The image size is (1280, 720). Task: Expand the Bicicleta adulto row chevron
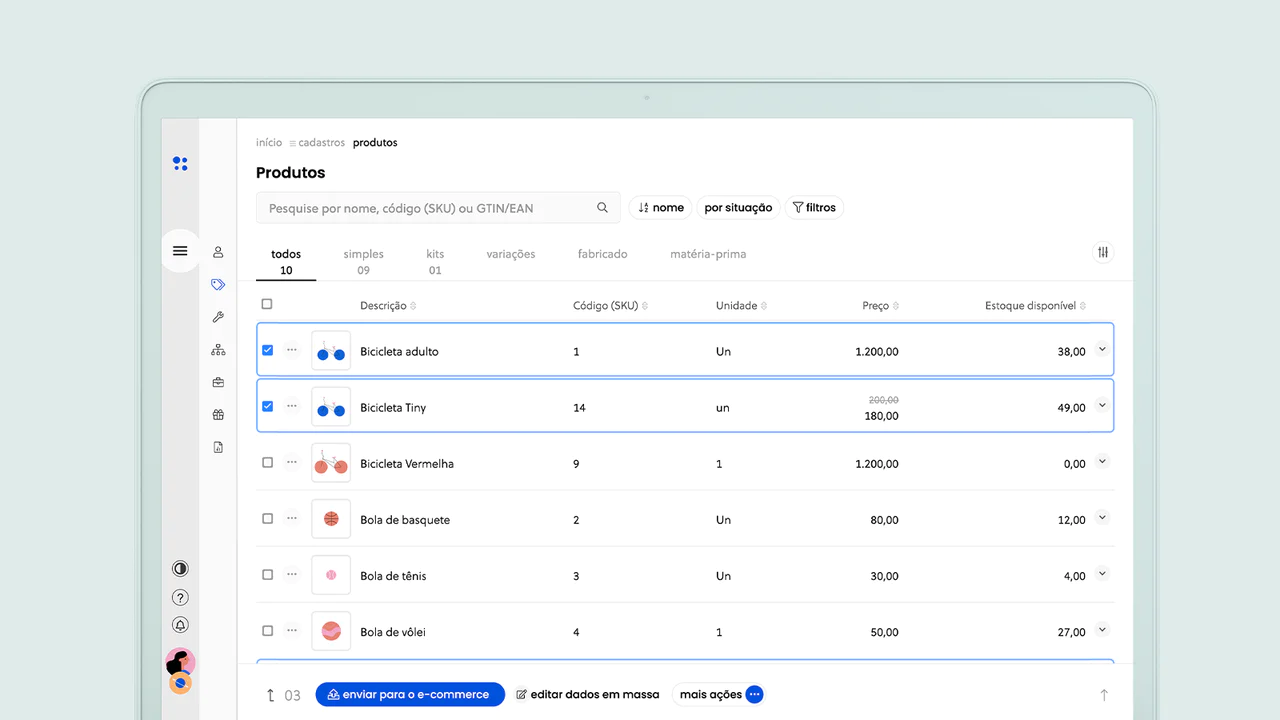(1102, 349)
